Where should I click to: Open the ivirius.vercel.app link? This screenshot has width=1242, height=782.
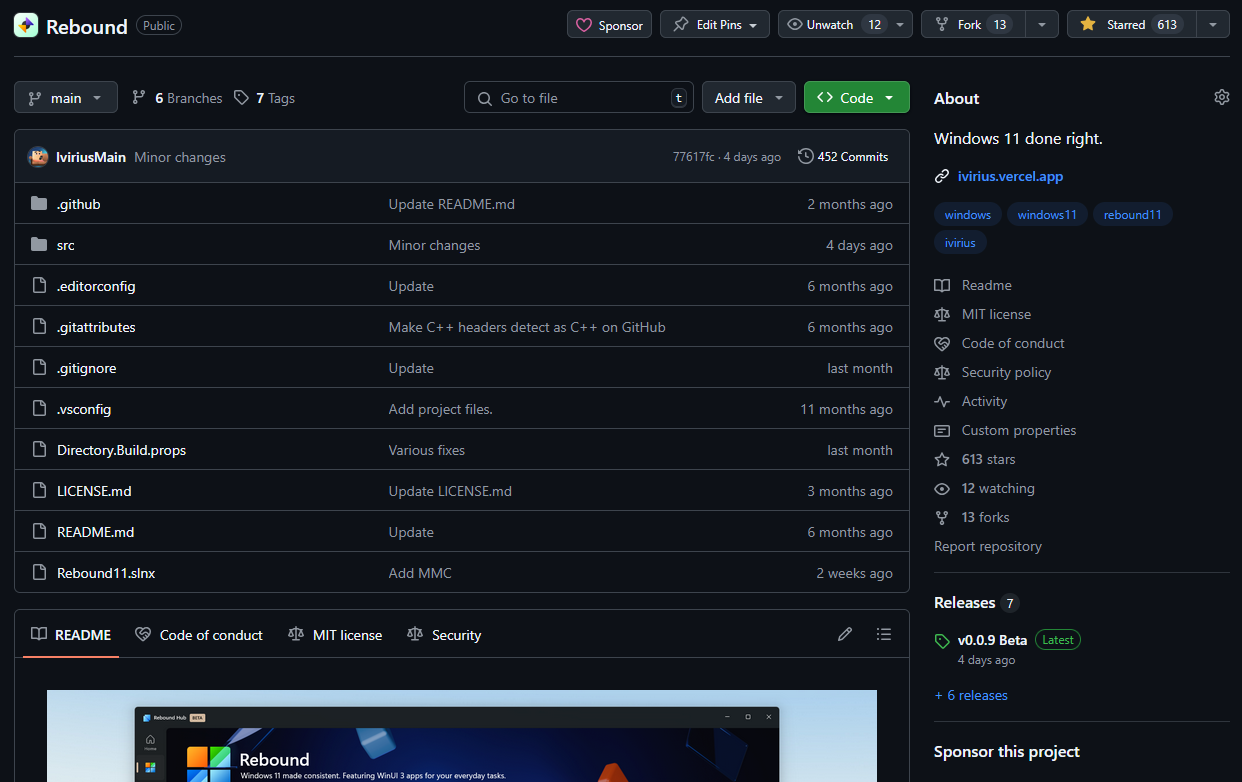click(x=1010, y=176)
